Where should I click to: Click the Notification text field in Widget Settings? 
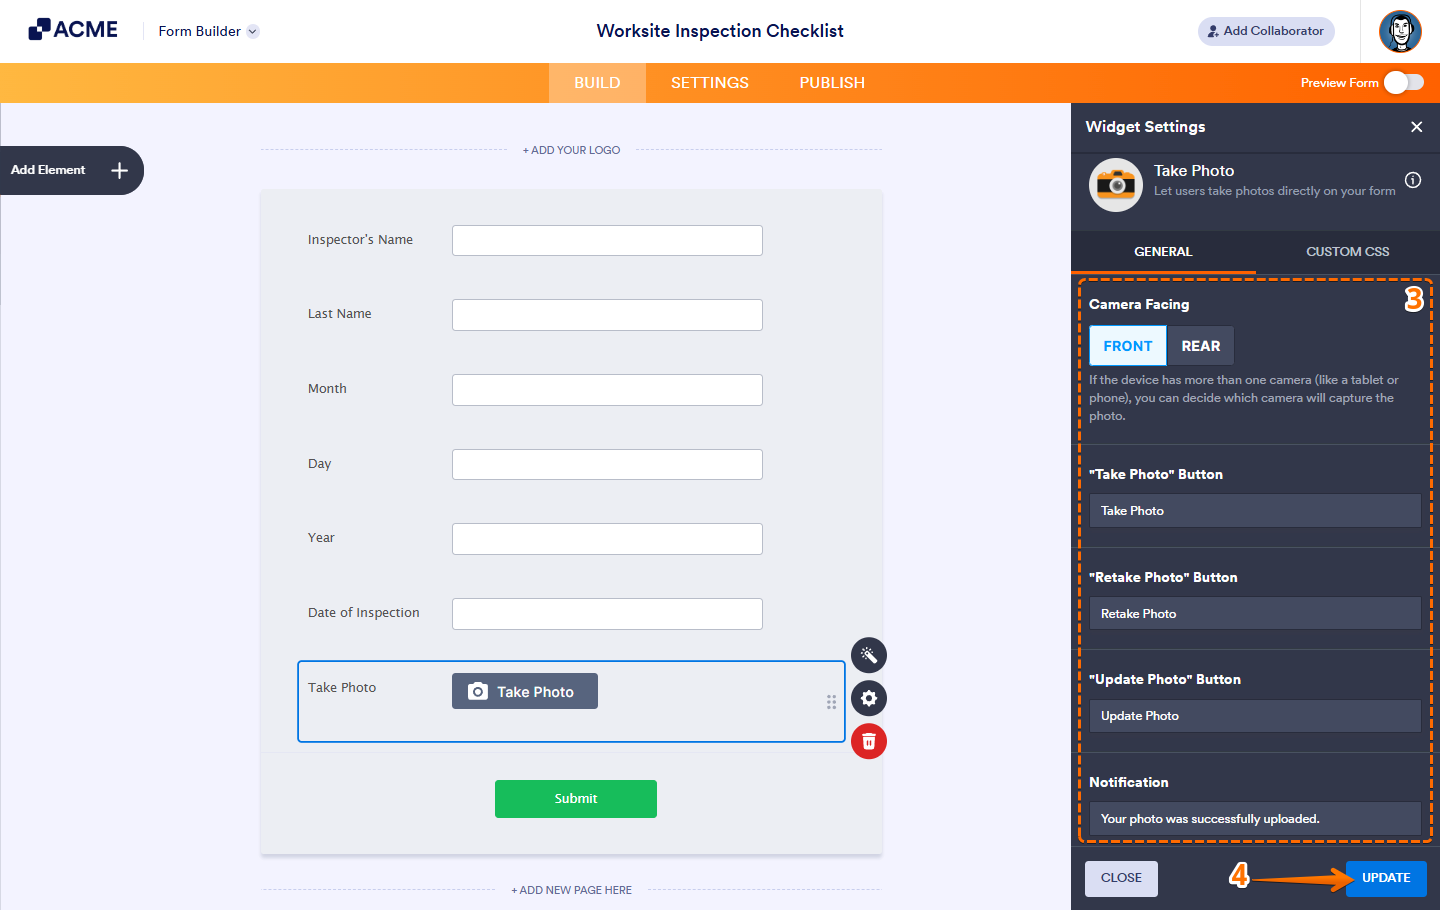[1254, 818]
